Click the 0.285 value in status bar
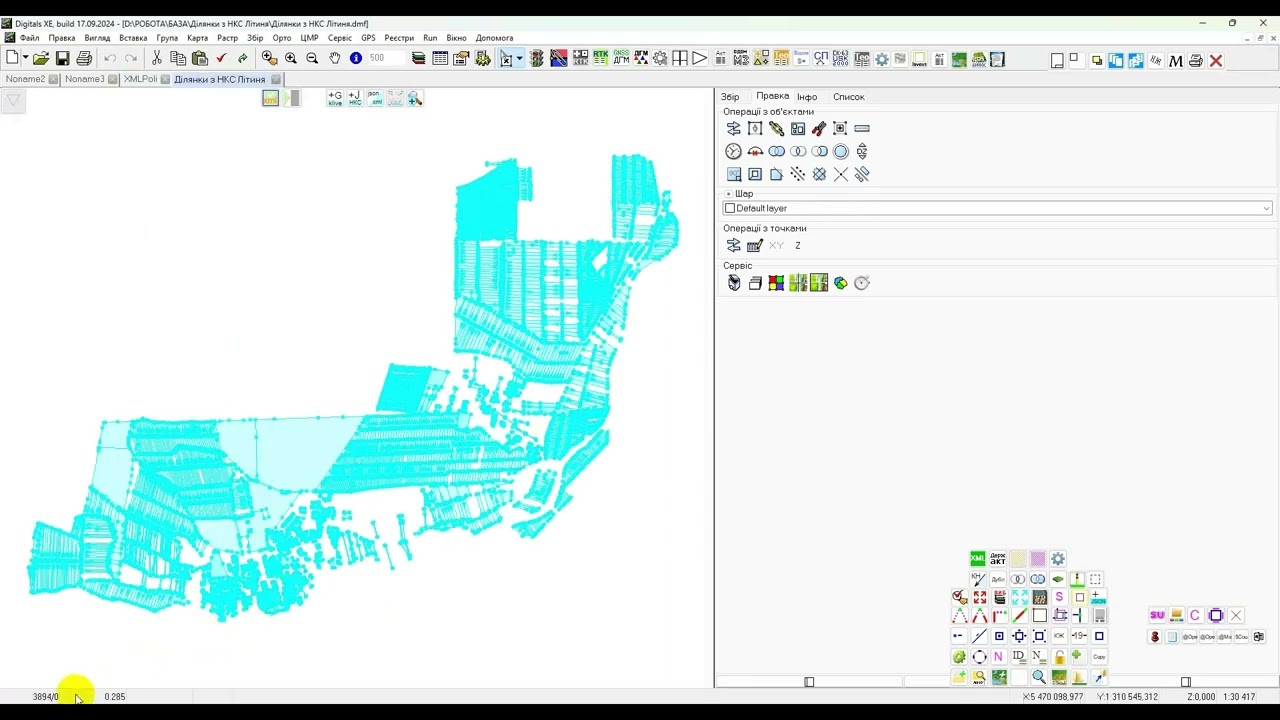This screenshot has height=720, width=1280. (115, 697)
